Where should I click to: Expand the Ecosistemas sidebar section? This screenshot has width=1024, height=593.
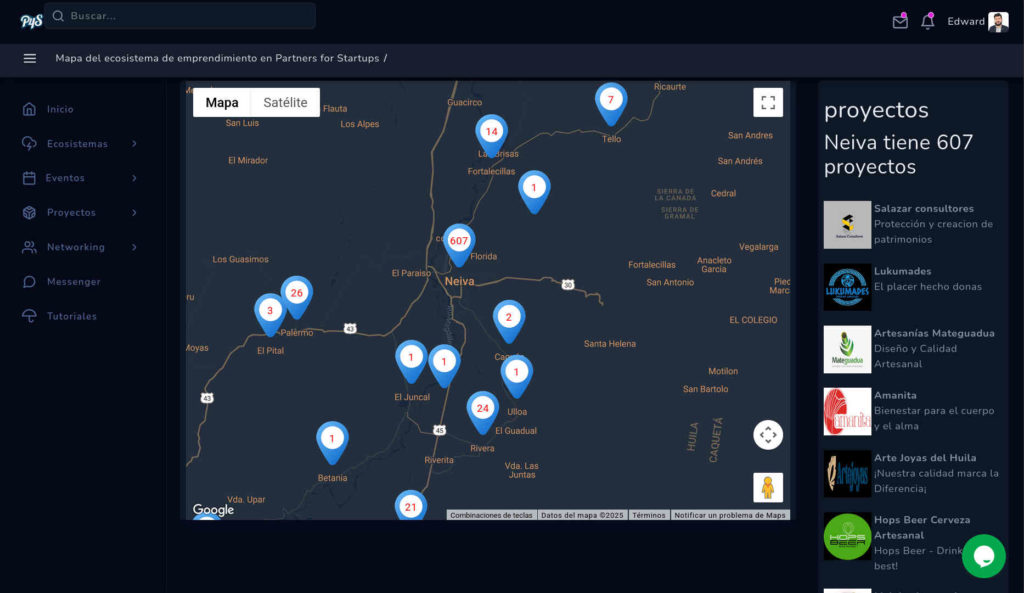pos(80,143)
